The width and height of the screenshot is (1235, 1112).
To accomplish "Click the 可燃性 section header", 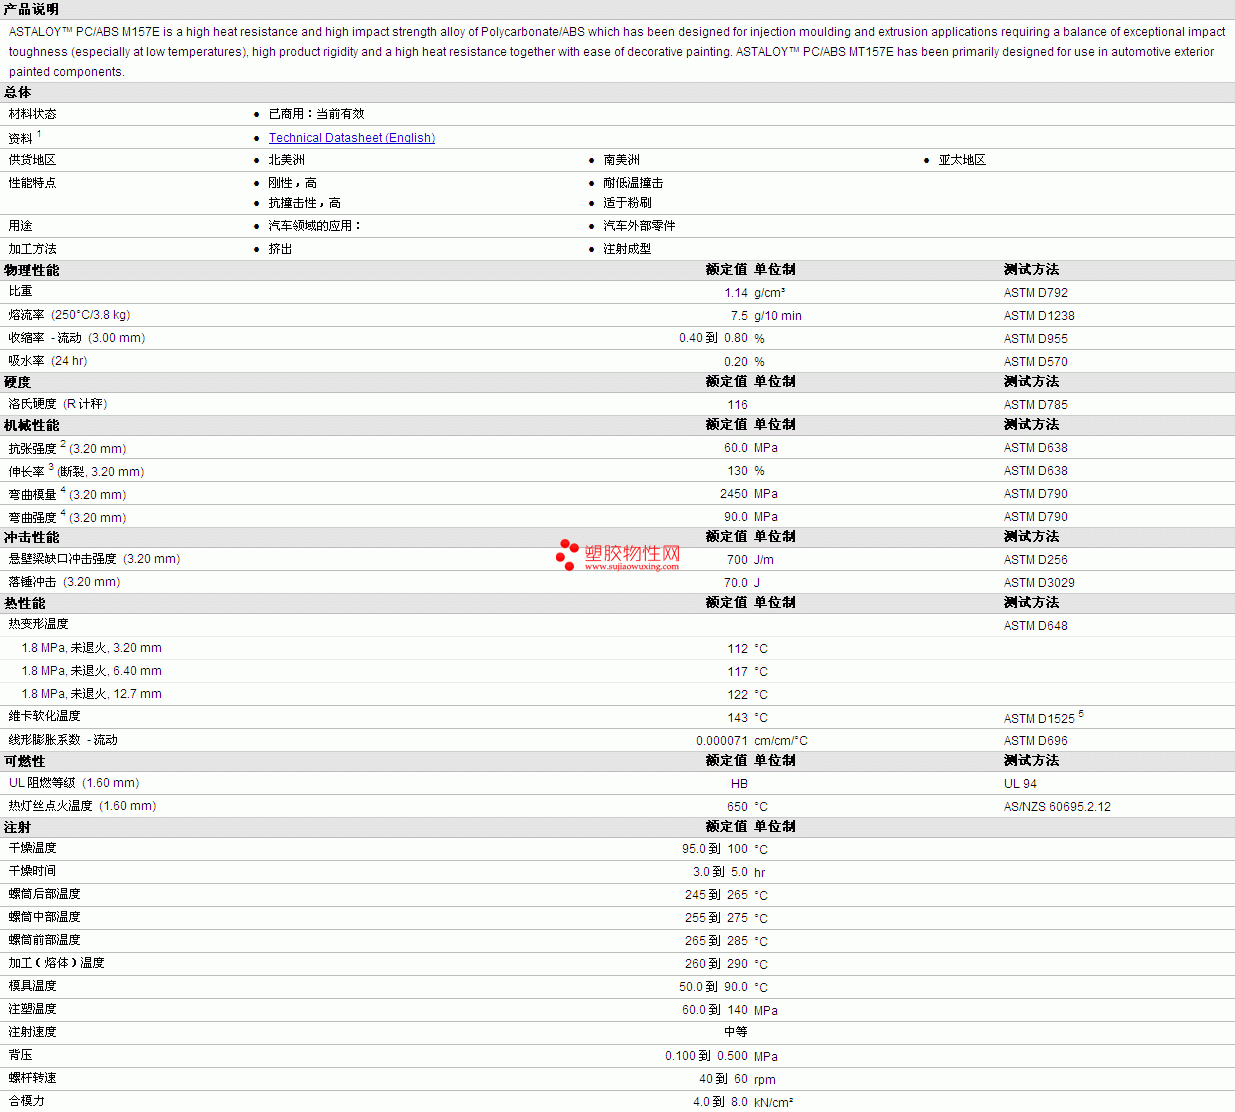I will point(25,762).
